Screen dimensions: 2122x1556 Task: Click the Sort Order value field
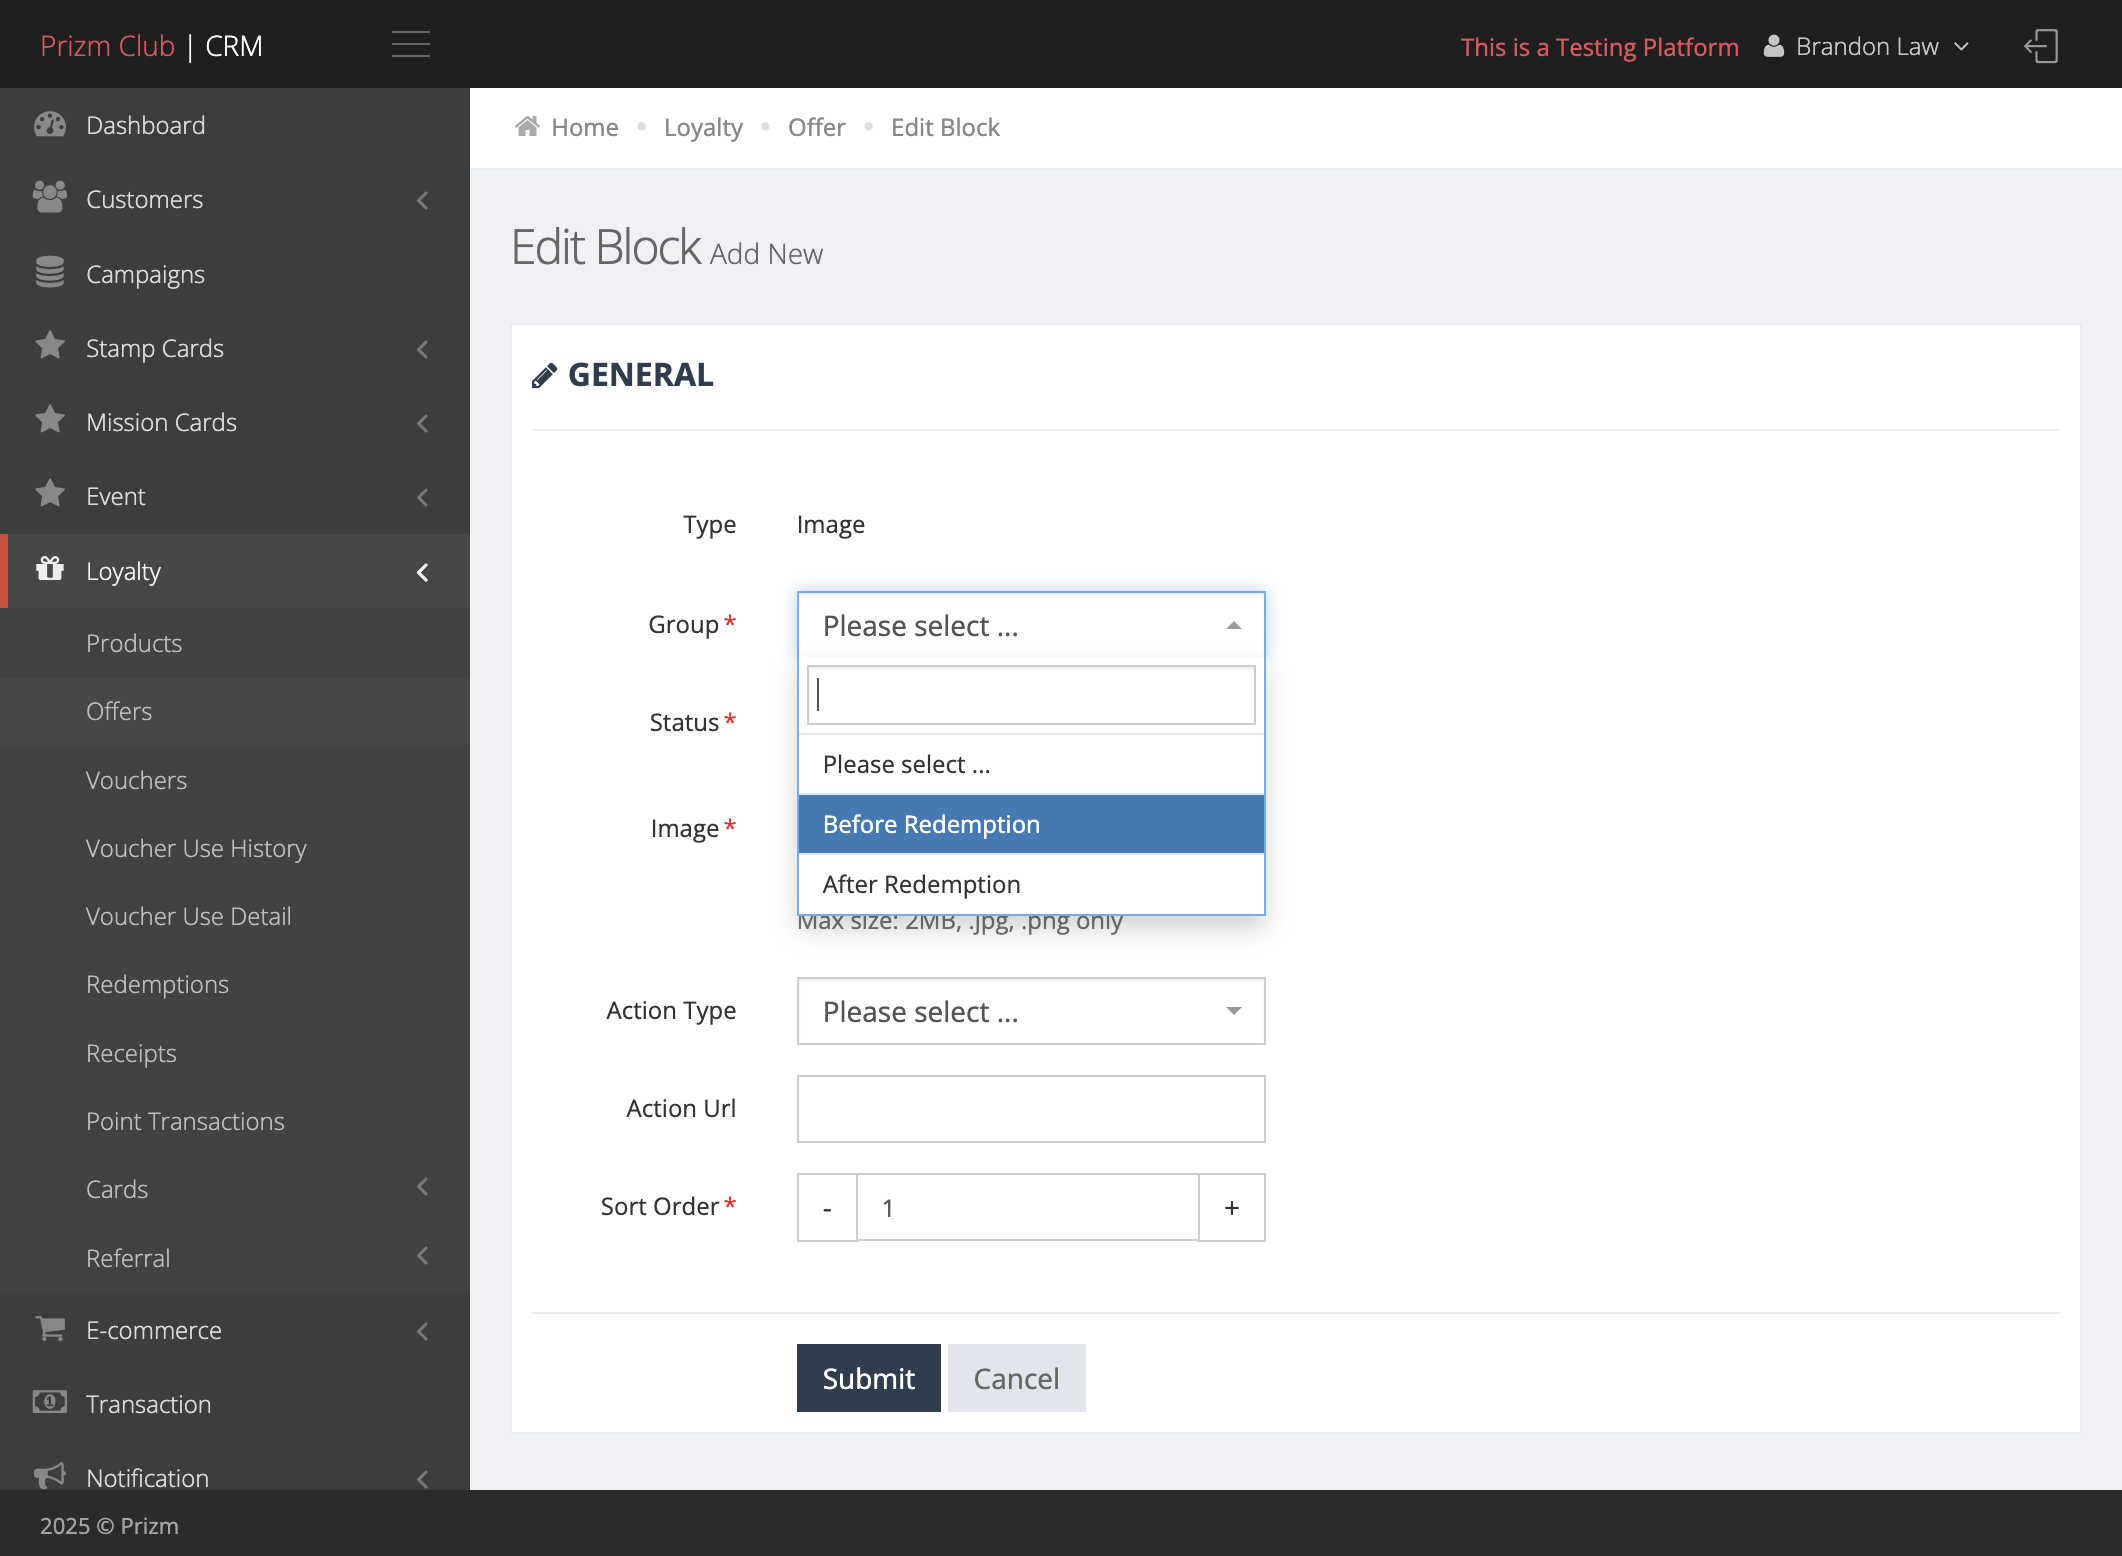point(1028,1207)
